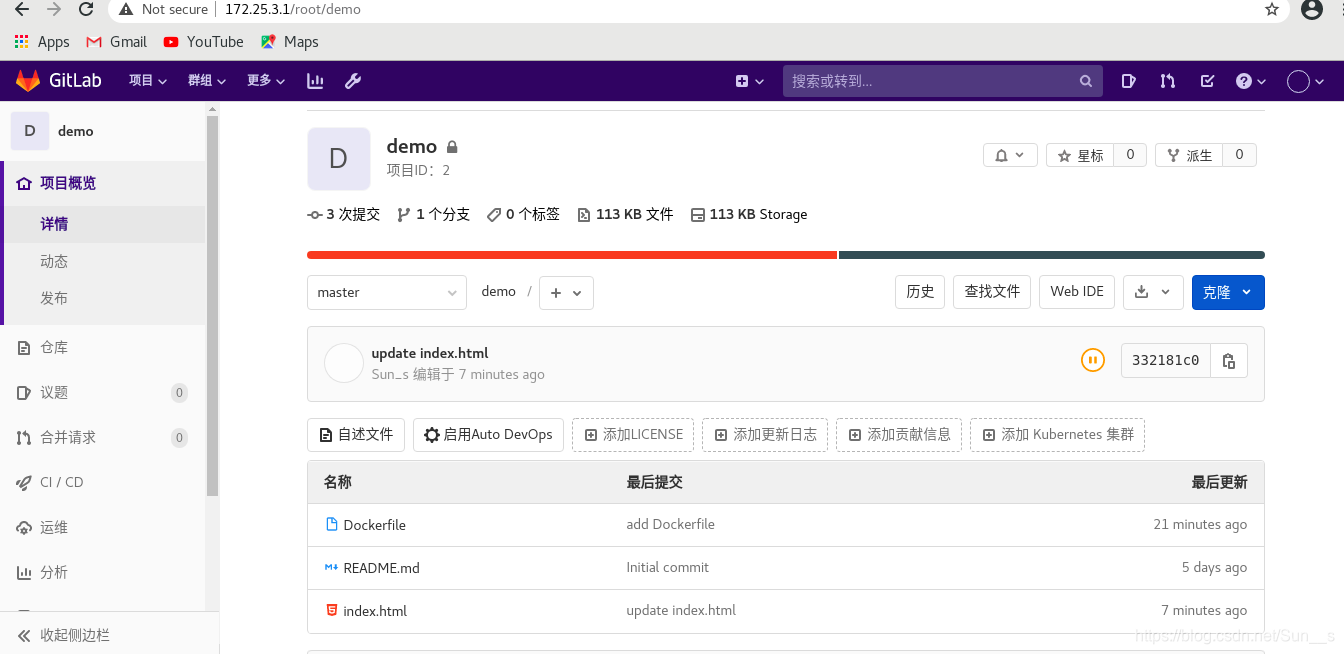
Task: Click dark segment of language bar
Action: coord(1052,255)
